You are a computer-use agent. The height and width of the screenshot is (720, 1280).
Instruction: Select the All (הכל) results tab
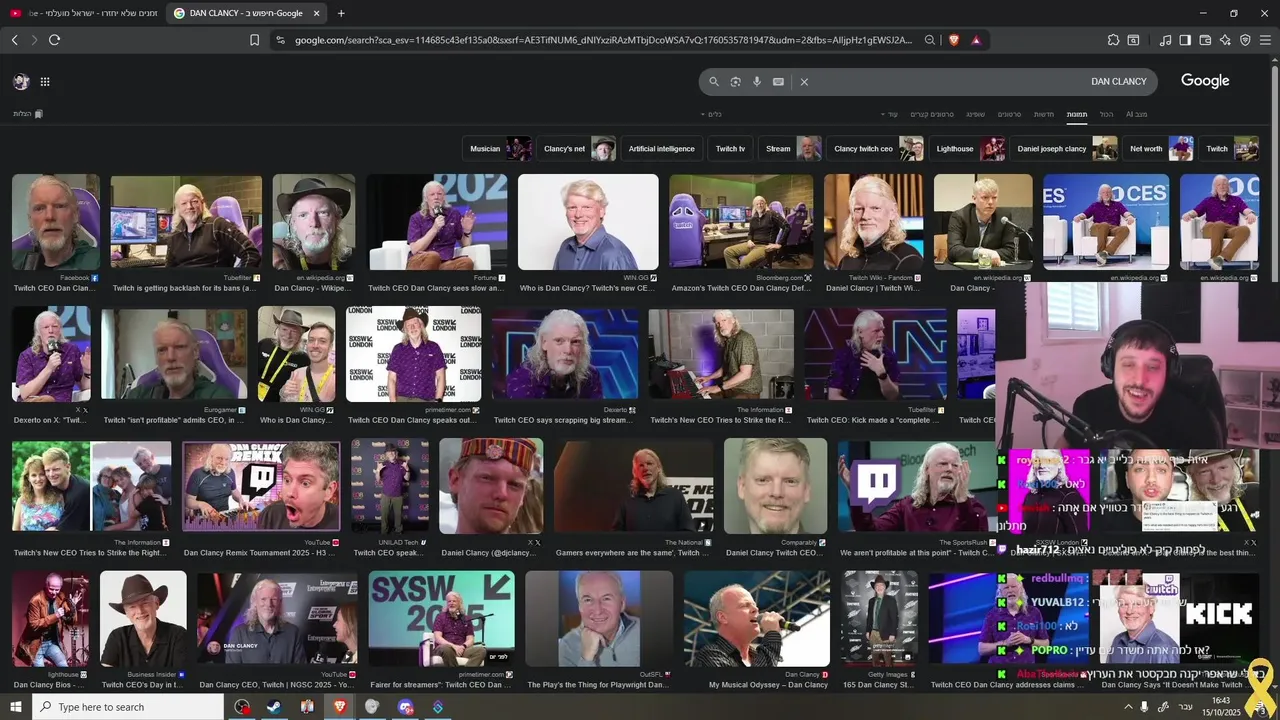(1106, 114)
